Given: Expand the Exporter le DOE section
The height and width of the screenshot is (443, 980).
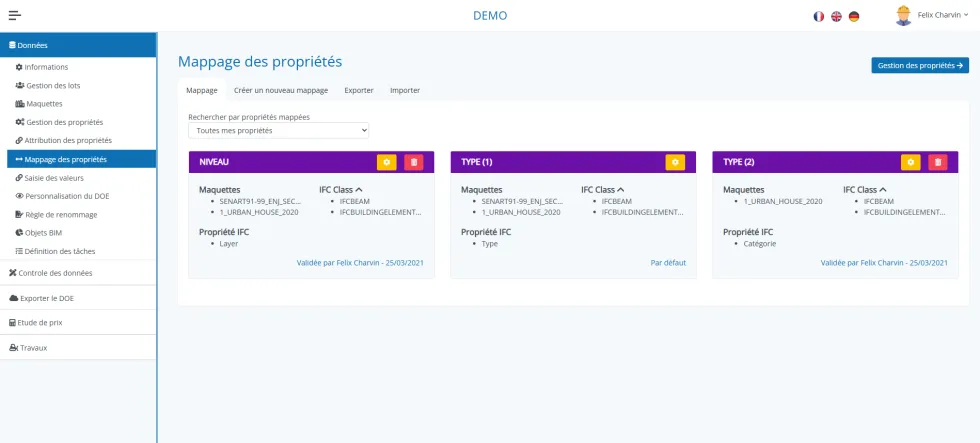Looking at the screenshot, I should coord(78,298).
